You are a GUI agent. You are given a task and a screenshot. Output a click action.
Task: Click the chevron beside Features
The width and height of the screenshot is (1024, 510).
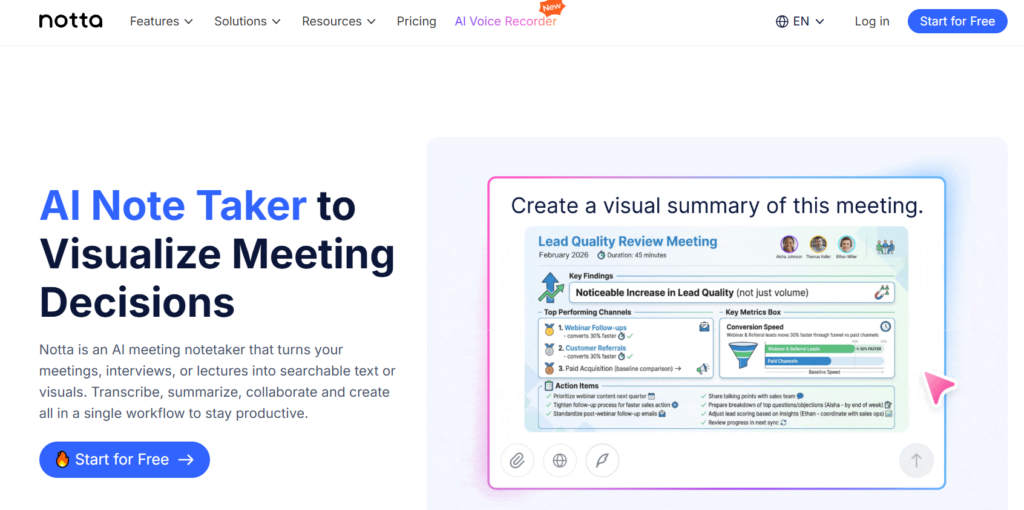188,22
